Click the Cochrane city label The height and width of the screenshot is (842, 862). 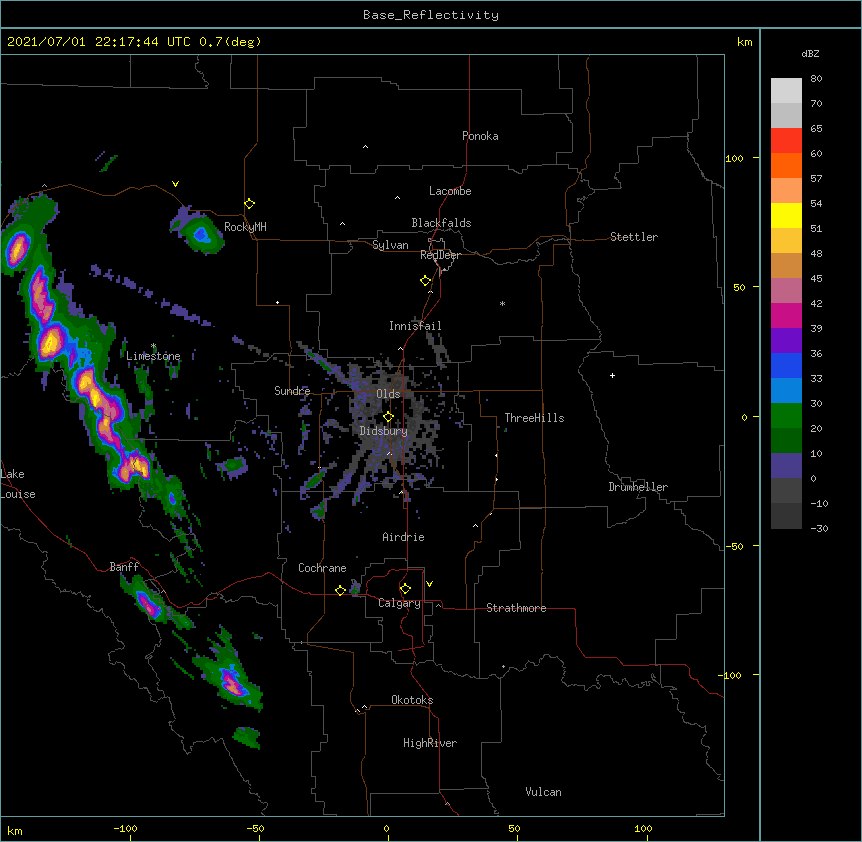click(322, 568)
